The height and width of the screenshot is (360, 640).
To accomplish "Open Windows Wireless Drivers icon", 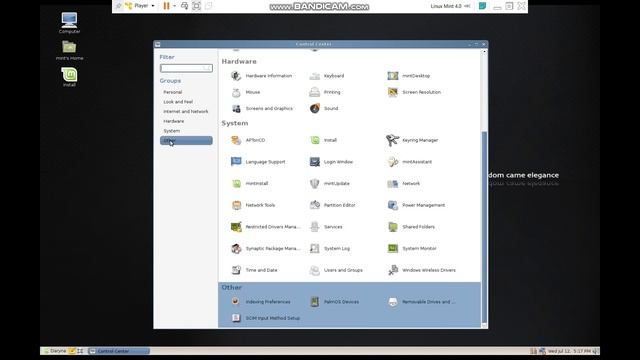I will (x=393, y=270).
